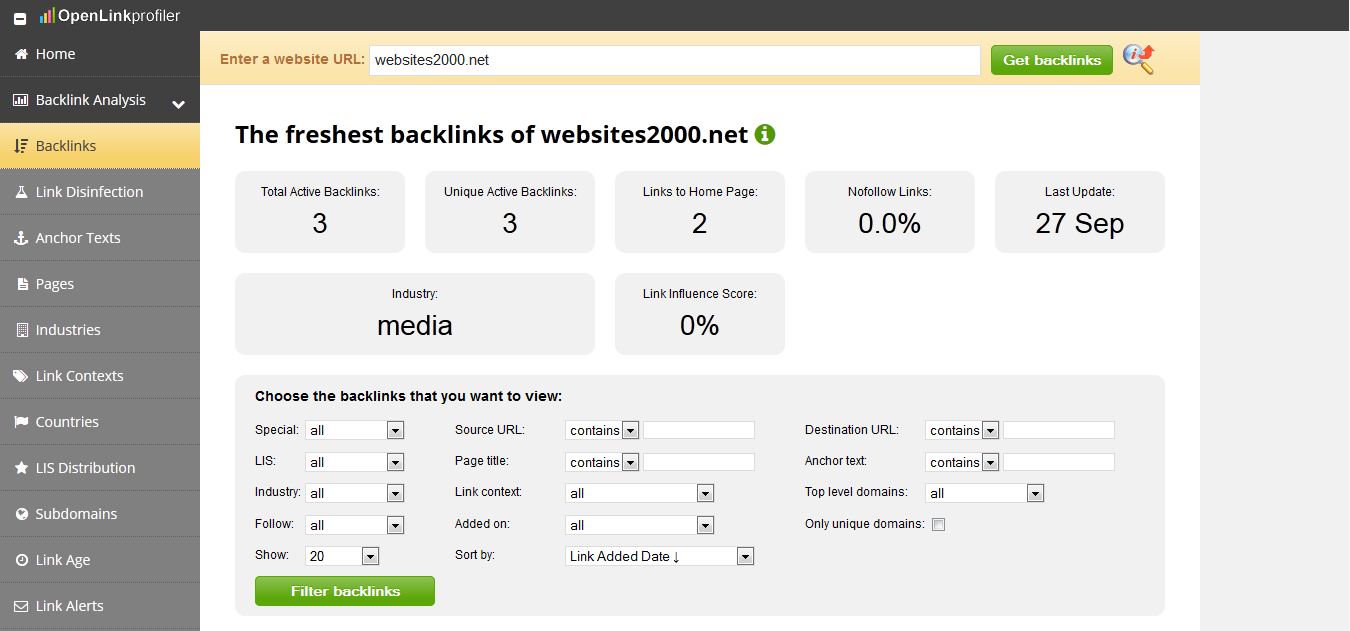
Task: Collapse the Backlink Analysis chevron
Action: tap(179, 103)
